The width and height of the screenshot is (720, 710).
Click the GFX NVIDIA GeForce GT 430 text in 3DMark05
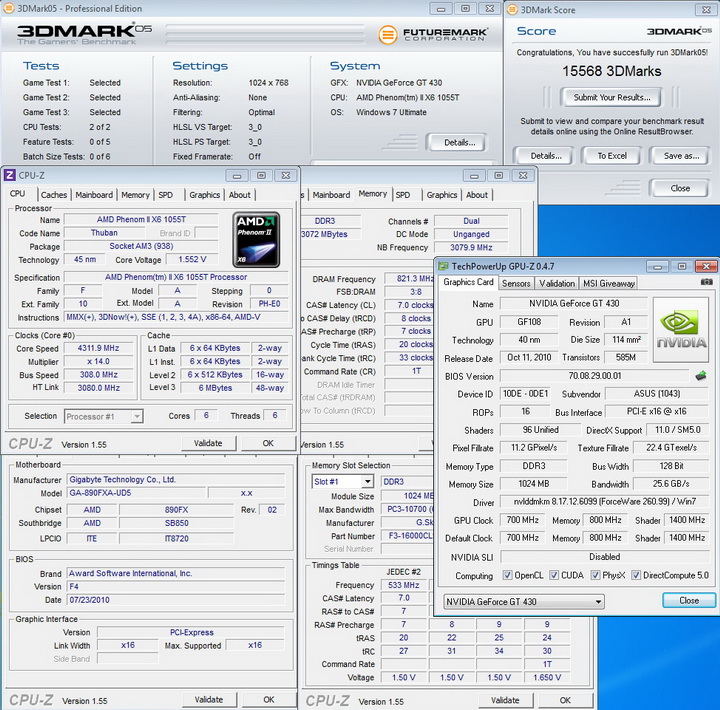399,83
